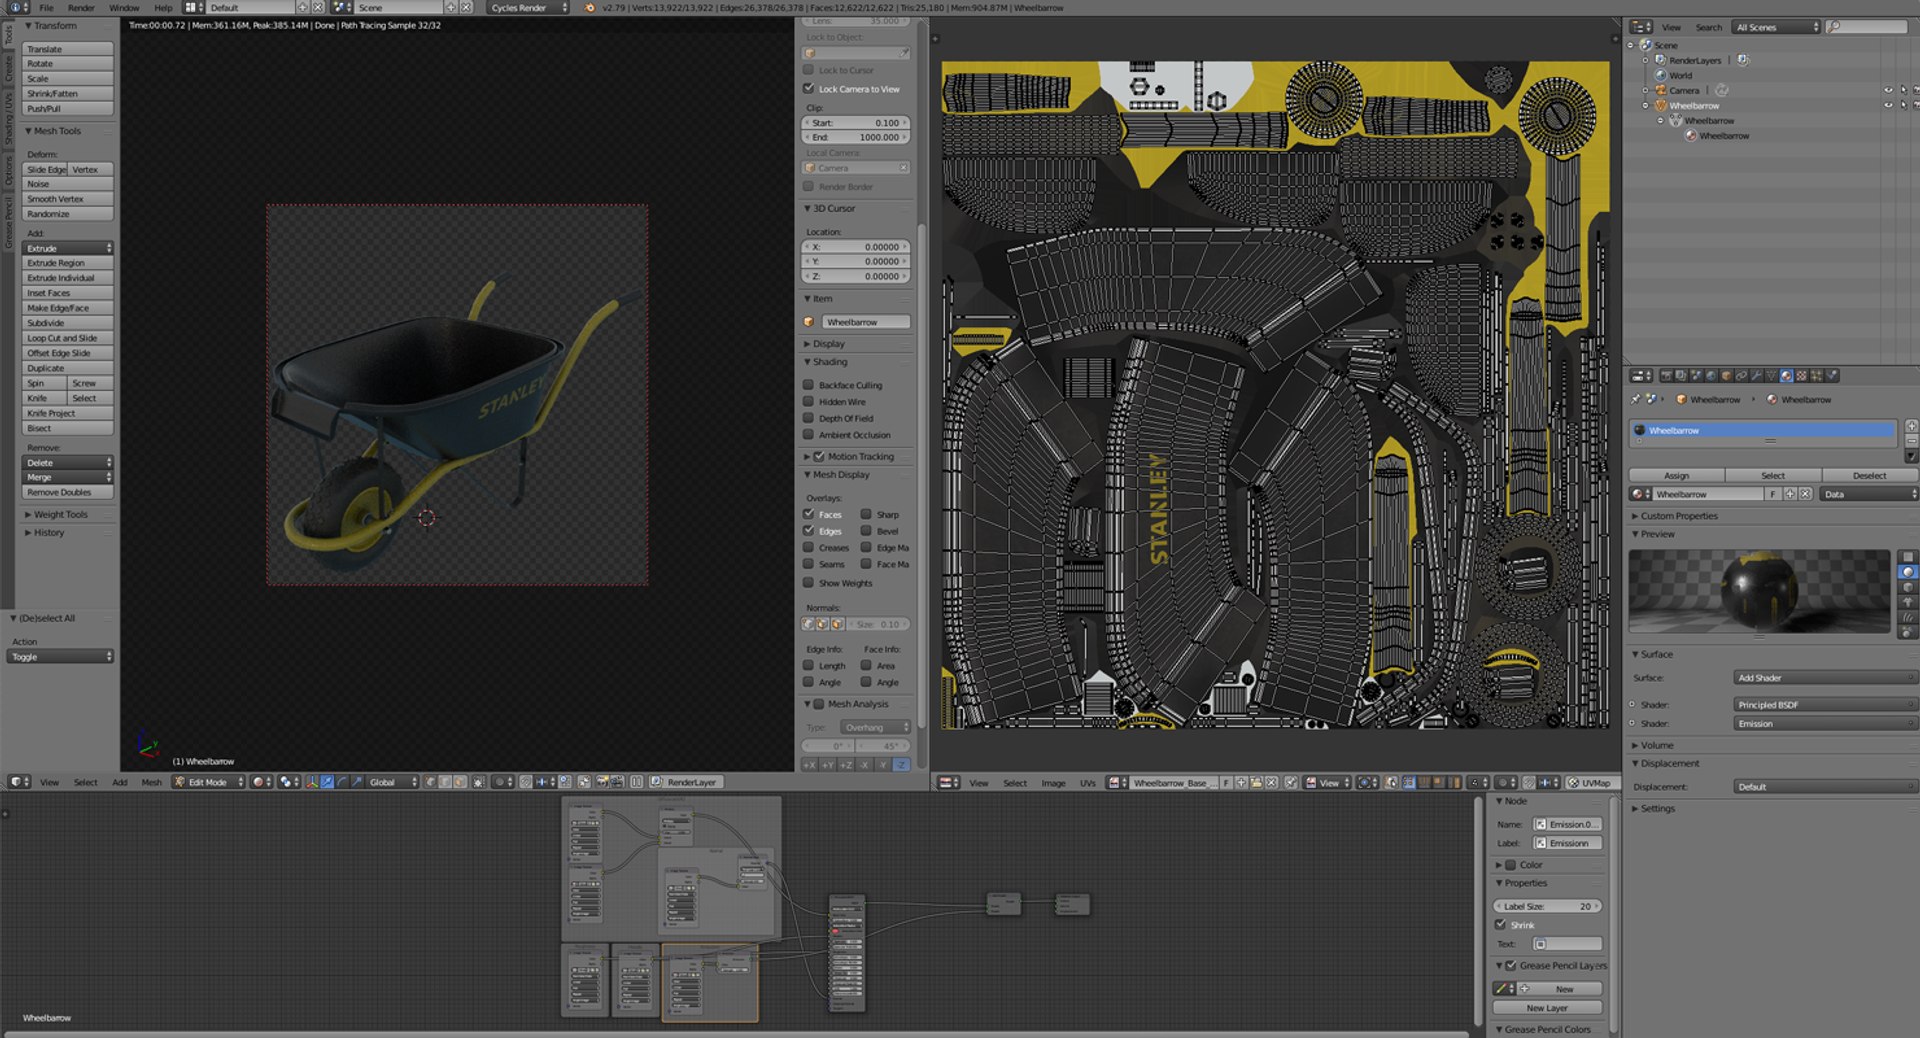Open the mesh Data properties tab
The image size is (1920, 1038).
click(1771, 376)
